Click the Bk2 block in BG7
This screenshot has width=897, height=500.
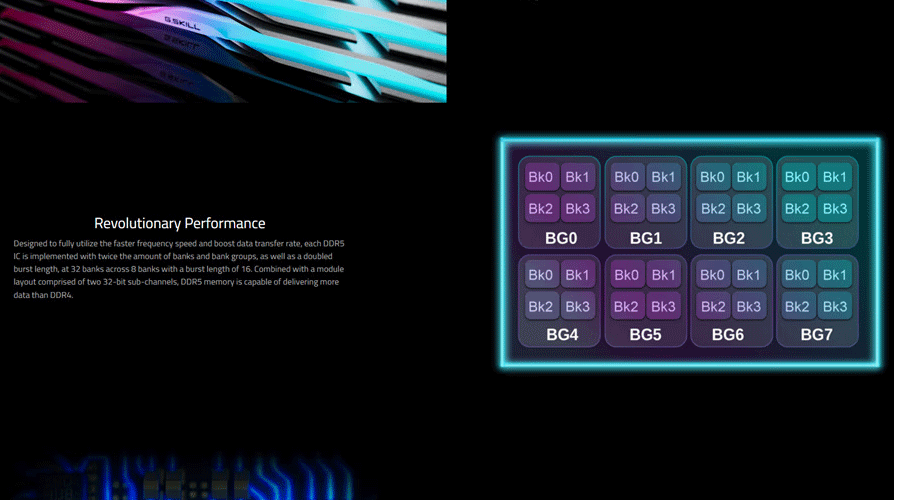pos(797,307)
